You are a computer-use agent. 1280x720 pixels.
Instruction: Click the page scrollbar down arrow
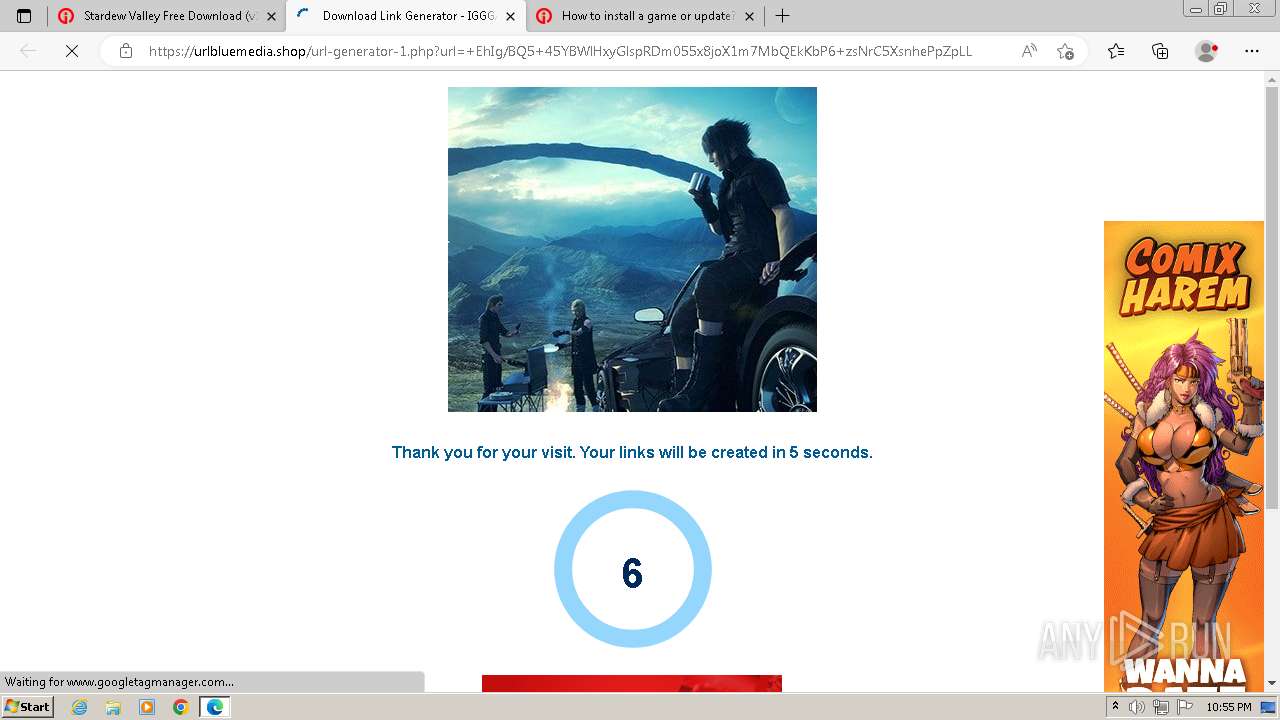(x=1272, y=684)
